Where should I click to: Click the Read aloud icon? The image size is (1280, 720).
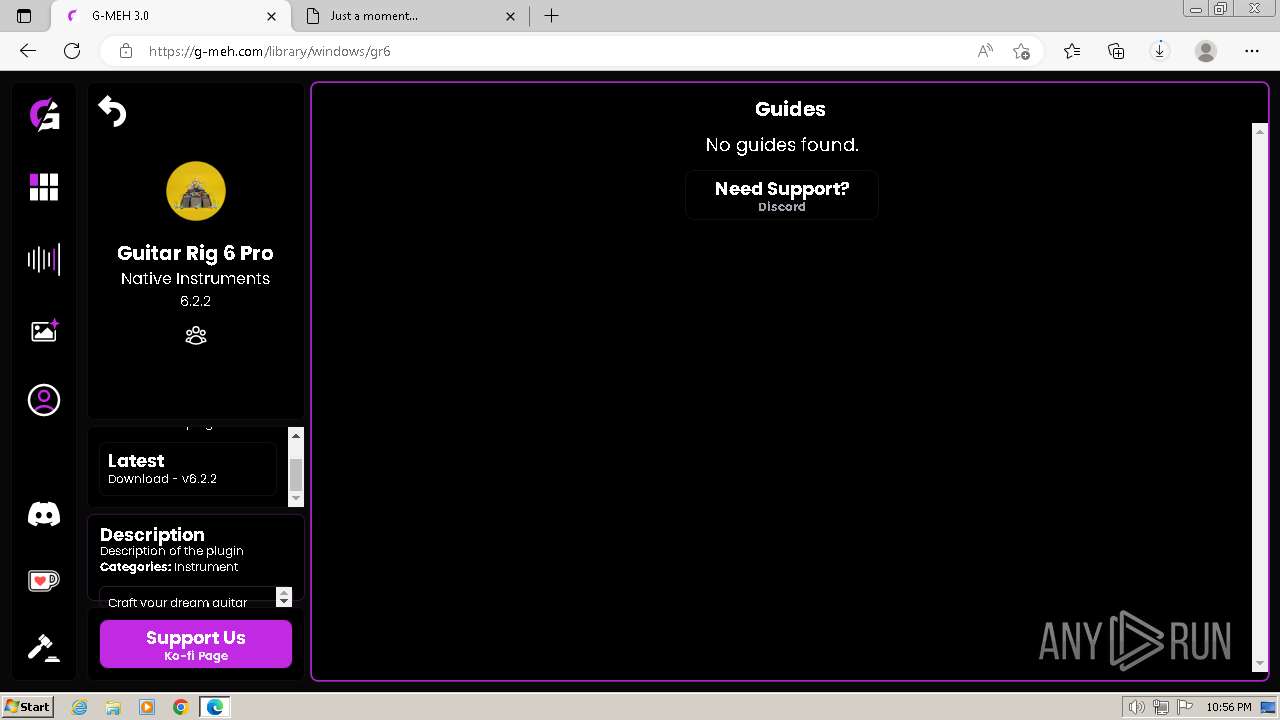(x=985, y=51)
